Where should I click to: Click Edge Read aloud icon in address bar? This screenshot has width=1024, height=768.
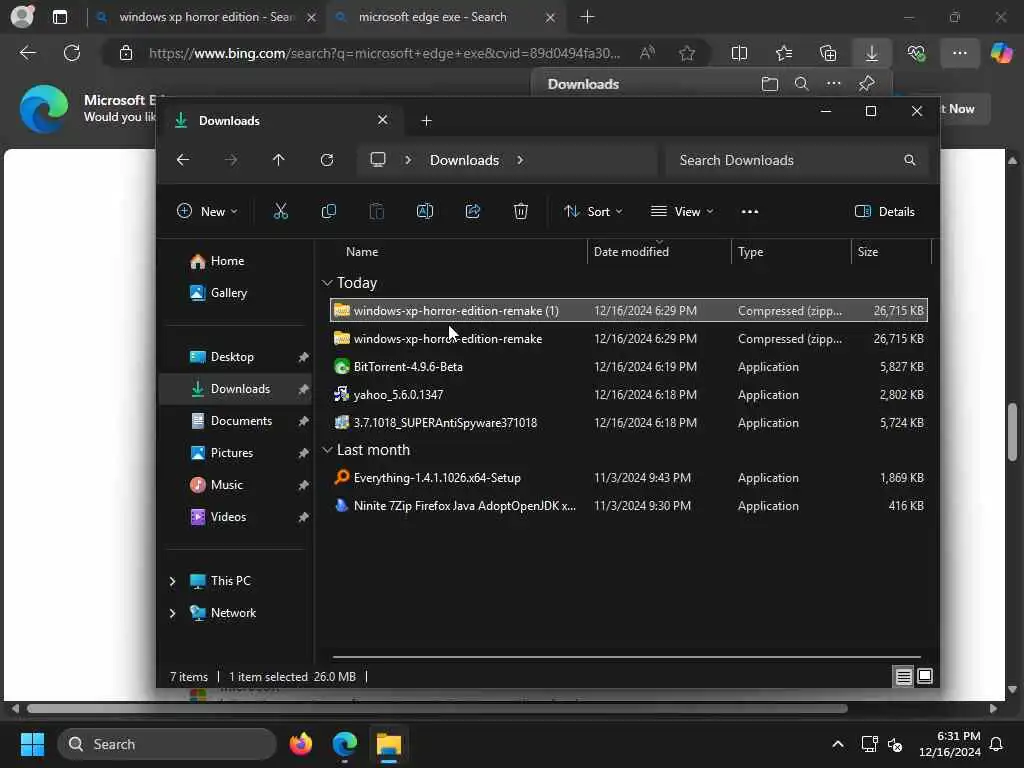647,53
